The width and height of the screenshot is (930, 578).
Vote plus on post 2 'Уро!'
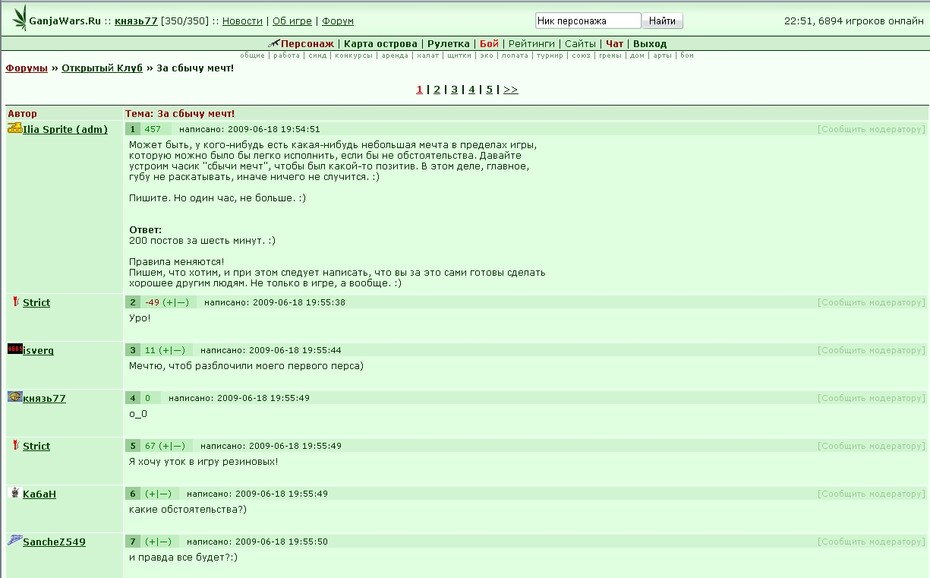[170, 302]
